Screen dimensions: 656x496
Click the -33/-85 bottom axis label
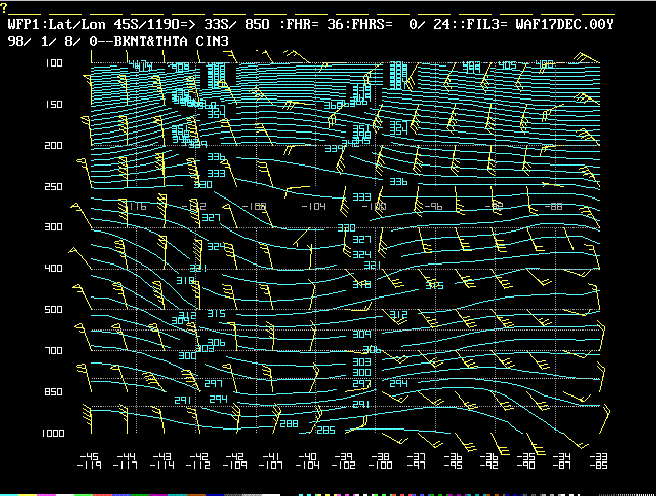(x=598, y=461)
